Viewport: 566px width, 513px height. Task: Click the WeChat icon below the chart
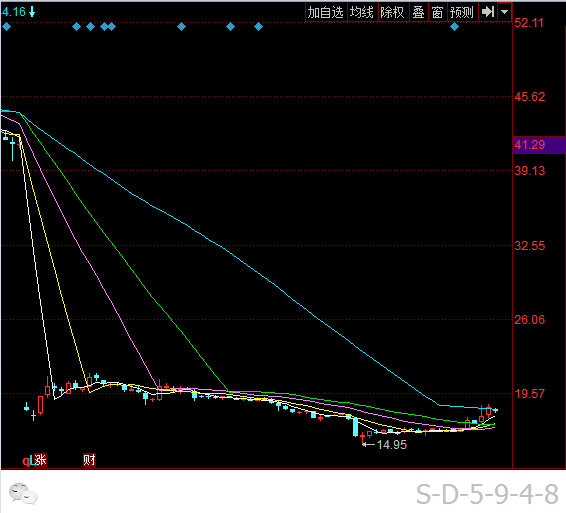pyautogui.click(x=23, y=493)
